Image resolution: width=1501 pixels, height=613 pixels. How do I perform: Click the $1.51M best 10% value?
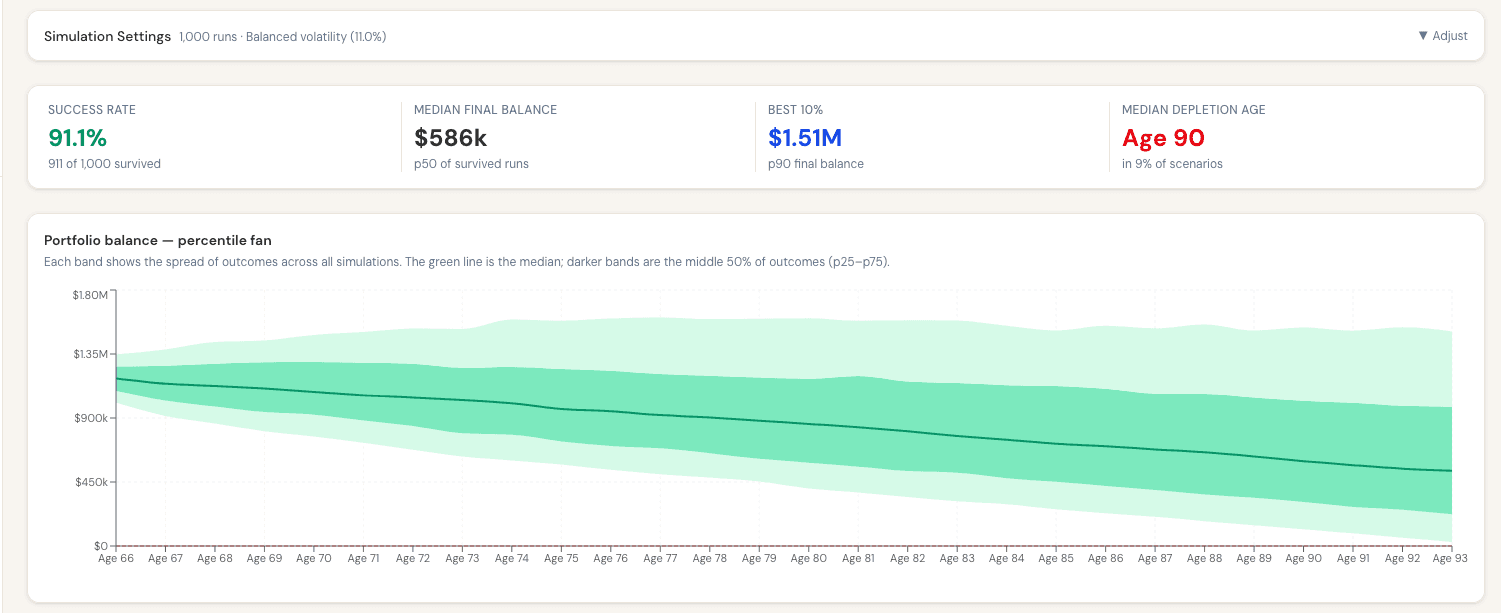tap(806, 138)
